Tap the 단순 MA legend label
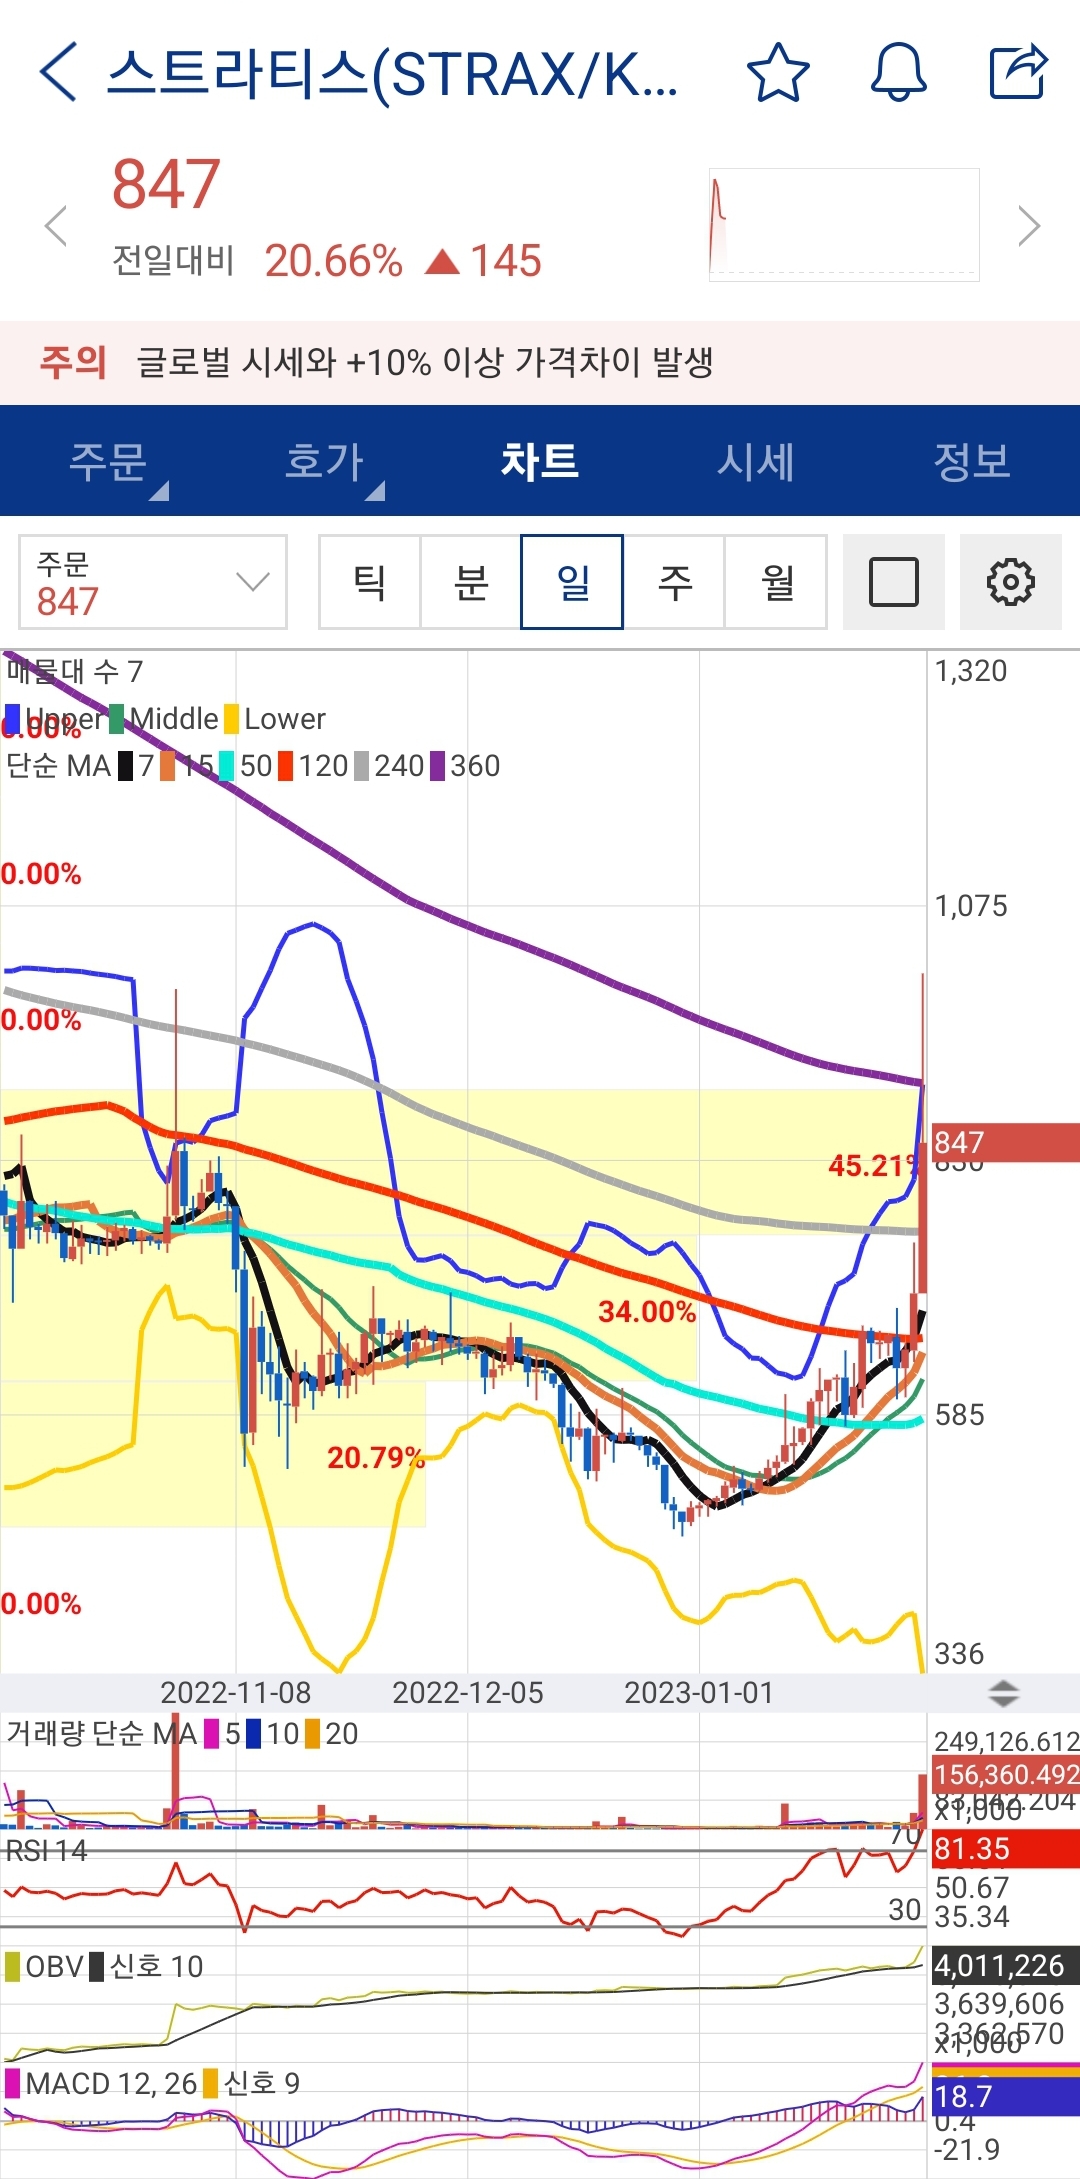Image resolution: width=1080 pixels, height=2179 pixels. click(58, 766)
